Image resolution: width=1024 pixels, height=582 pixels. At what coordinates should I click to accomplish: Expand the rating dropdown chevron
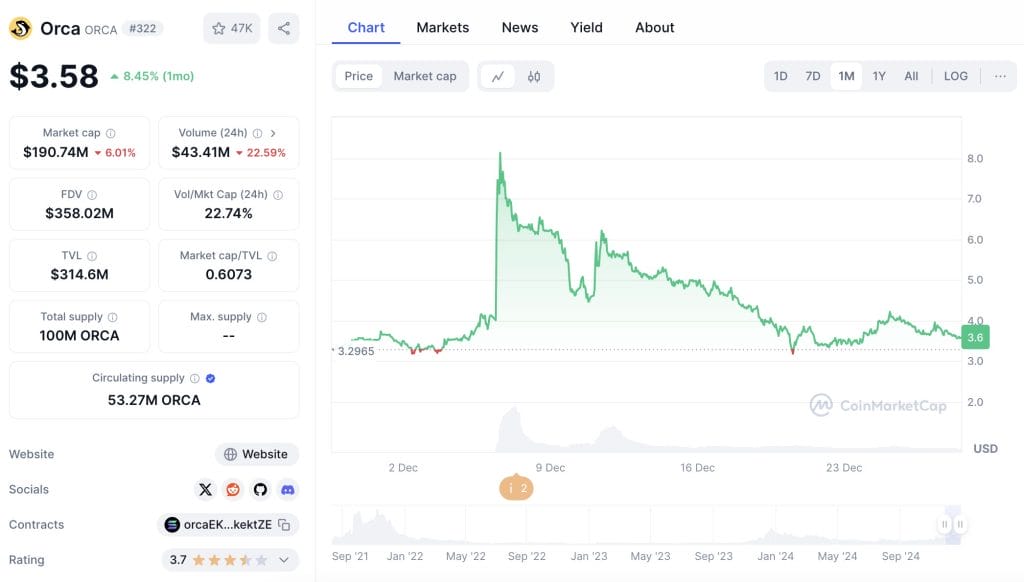pos(284,560)
